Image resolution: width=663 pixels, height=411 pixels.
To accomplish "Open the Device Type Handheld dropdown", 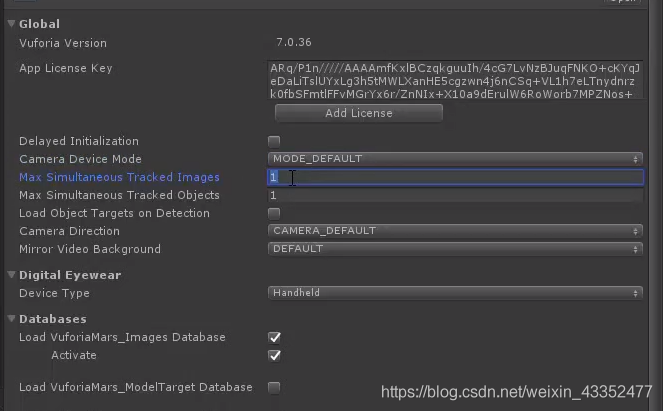I will click(x=455, y=293).
